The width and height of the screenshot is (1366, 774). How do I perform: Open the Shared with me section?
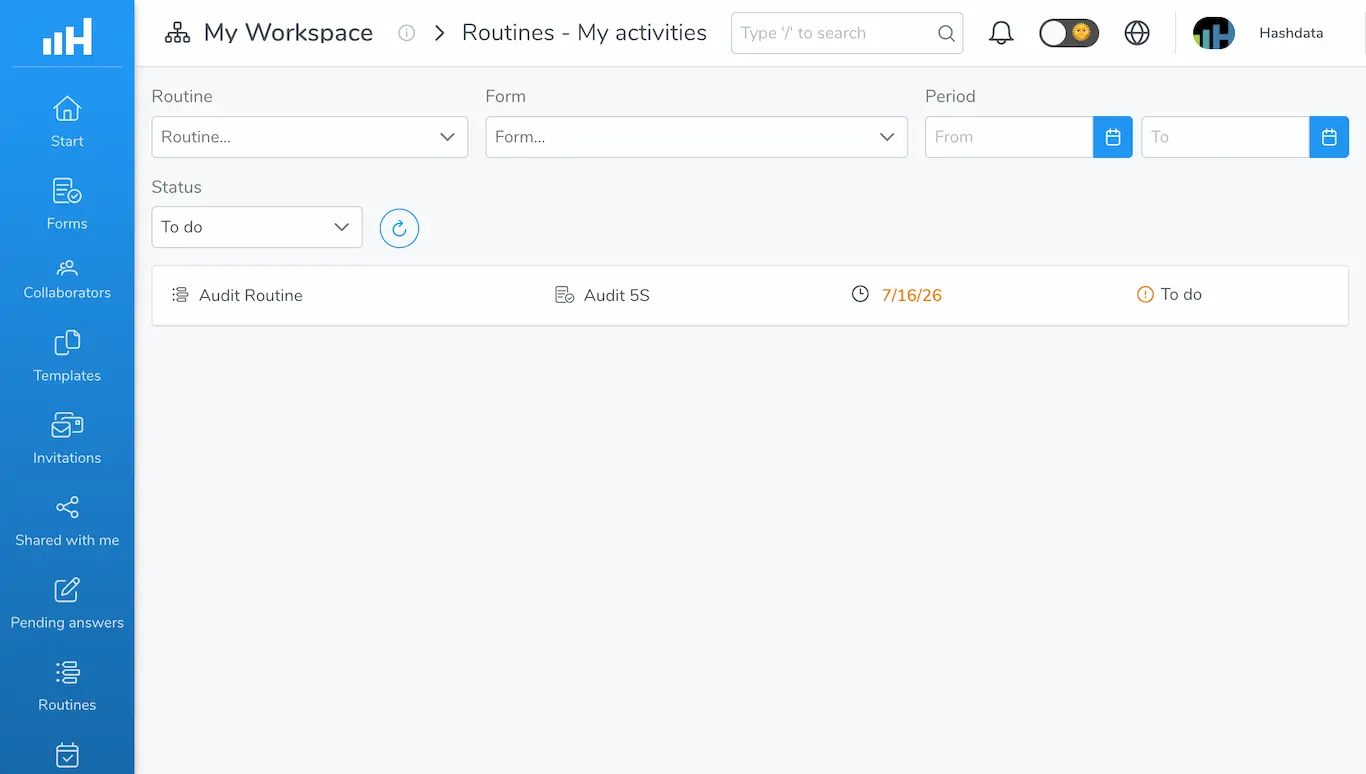[x=67, y=520]
